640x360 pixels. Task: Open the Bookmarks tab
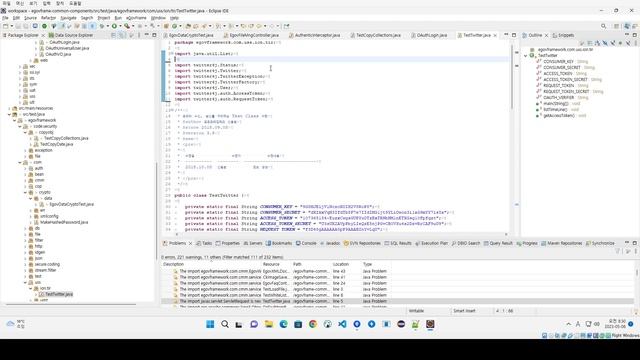click(x=279, y=243)
